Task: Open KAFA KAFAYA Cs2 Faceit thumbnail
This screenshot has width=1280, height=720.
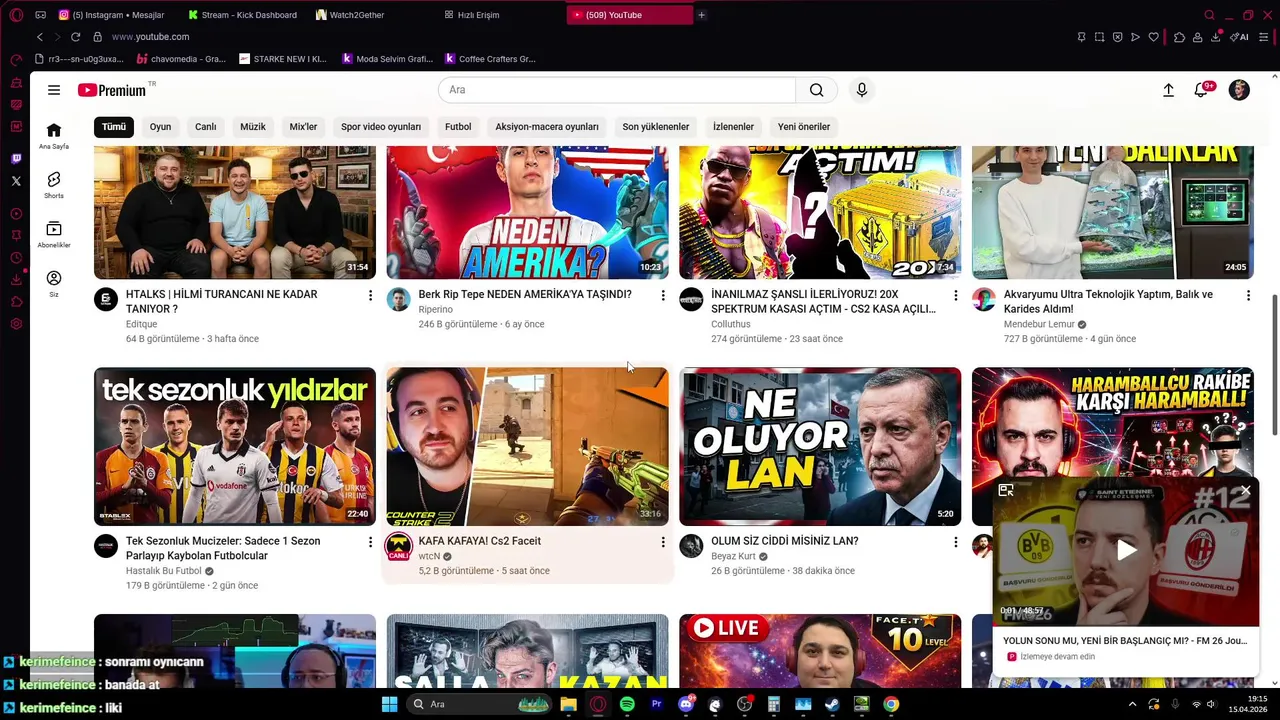Action: [x=527, y=446]
